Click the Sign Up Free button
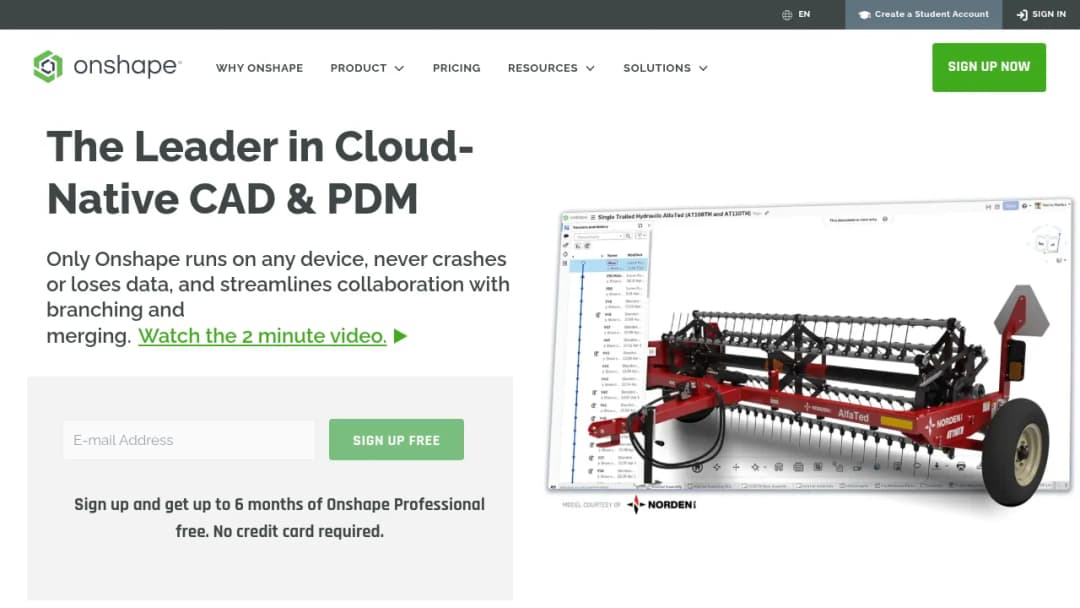The image size is (1080, 608). pos(396,440)
